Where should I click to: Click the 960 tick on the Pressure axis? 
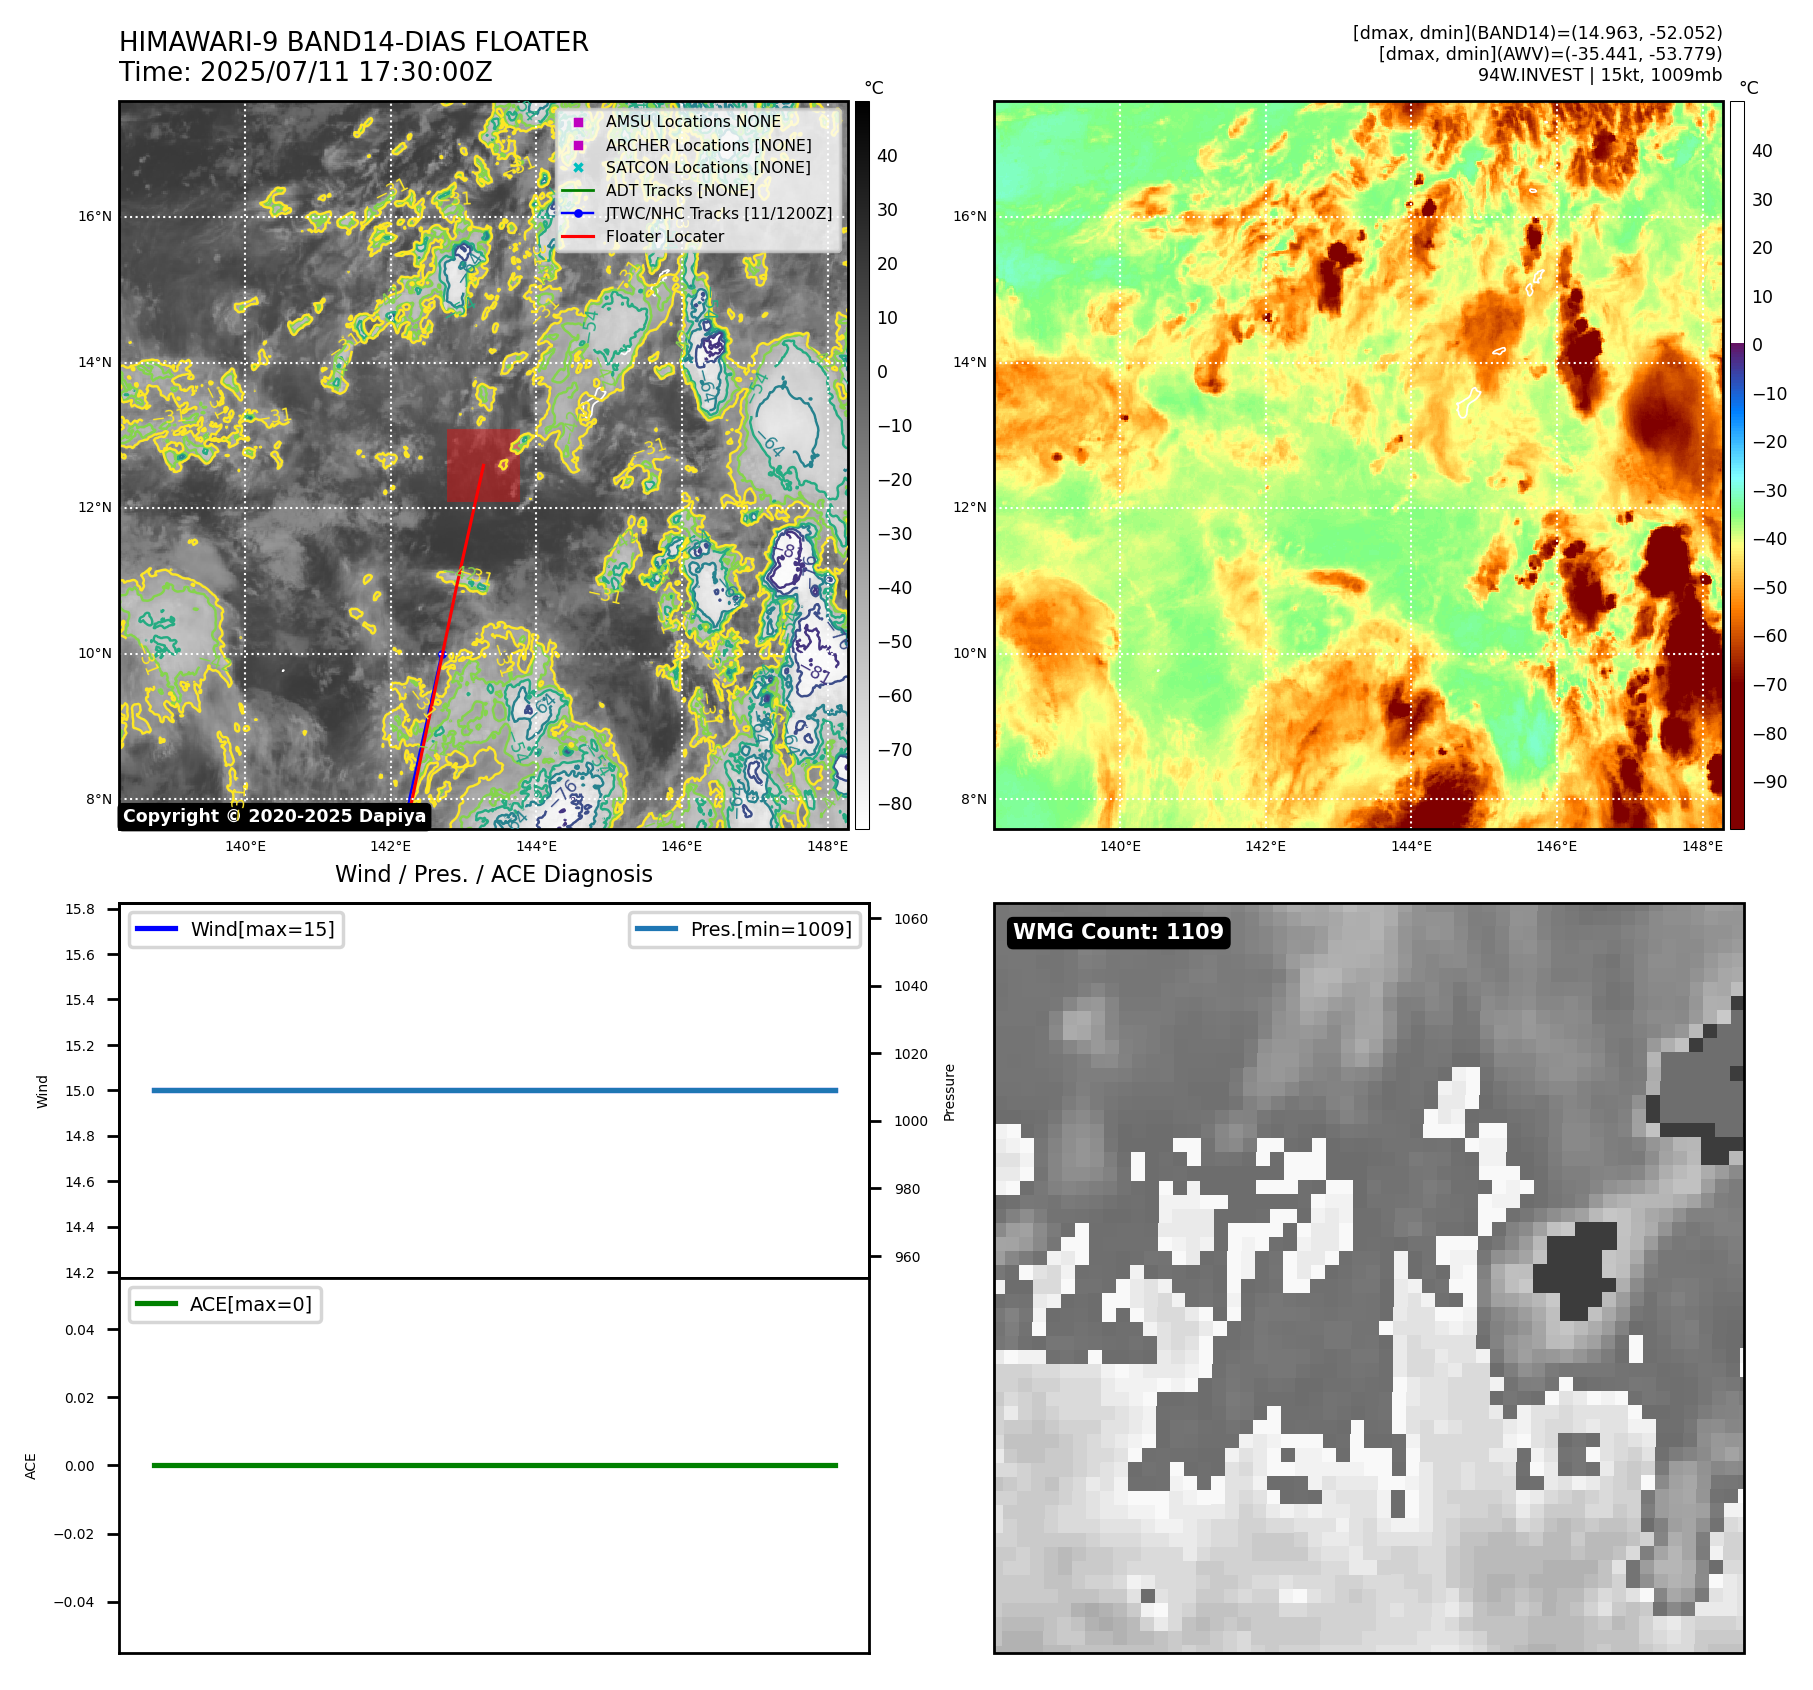point(907,1258)
